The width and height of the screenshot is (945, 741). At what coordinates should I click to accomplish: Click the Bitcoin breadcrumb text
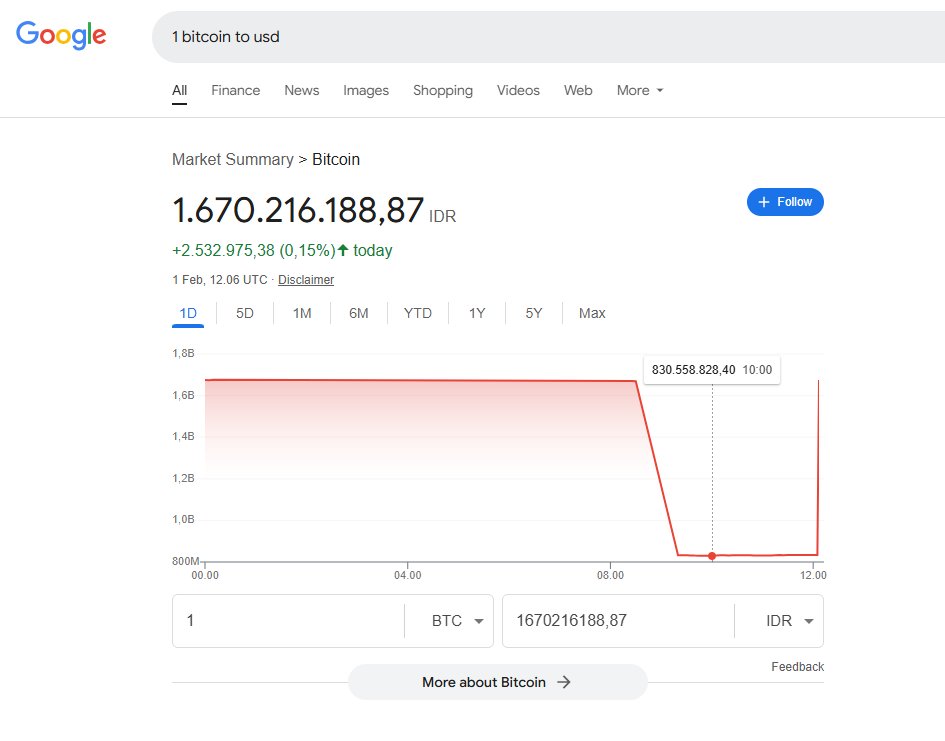click(x=336, y=159)
